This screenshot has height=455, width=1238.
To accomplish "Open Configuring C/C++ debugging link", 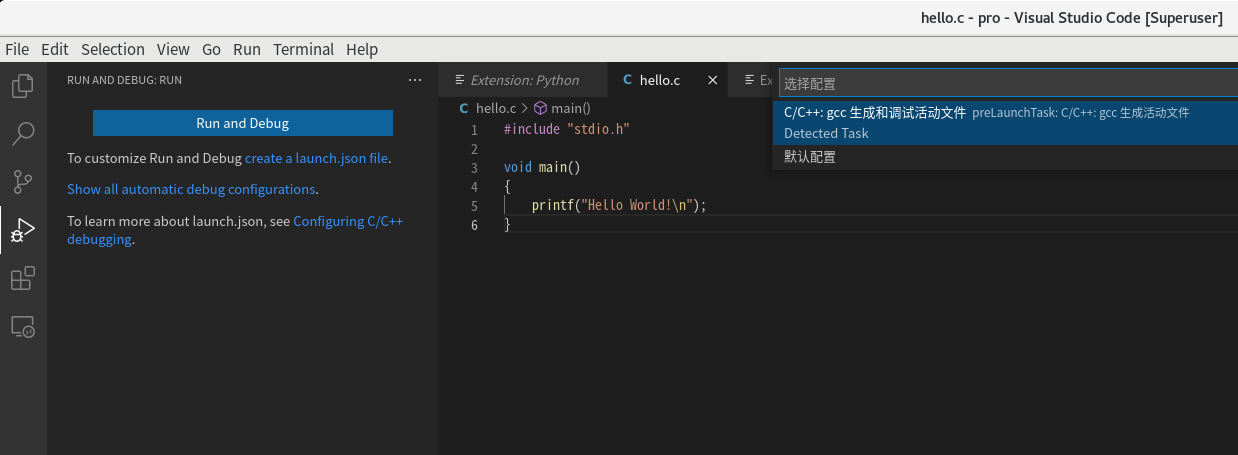I will pos(235,230).
